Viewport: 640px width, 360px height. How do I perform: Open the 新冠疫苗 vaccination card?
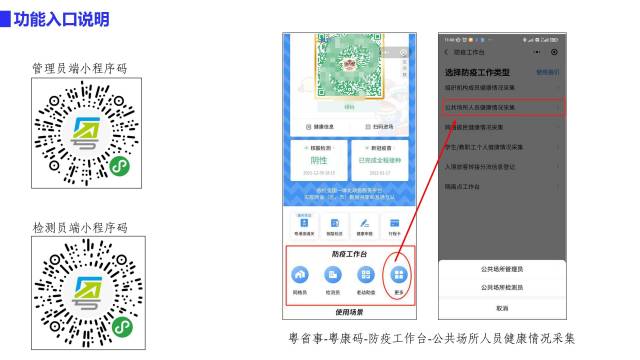click(380, 160)
